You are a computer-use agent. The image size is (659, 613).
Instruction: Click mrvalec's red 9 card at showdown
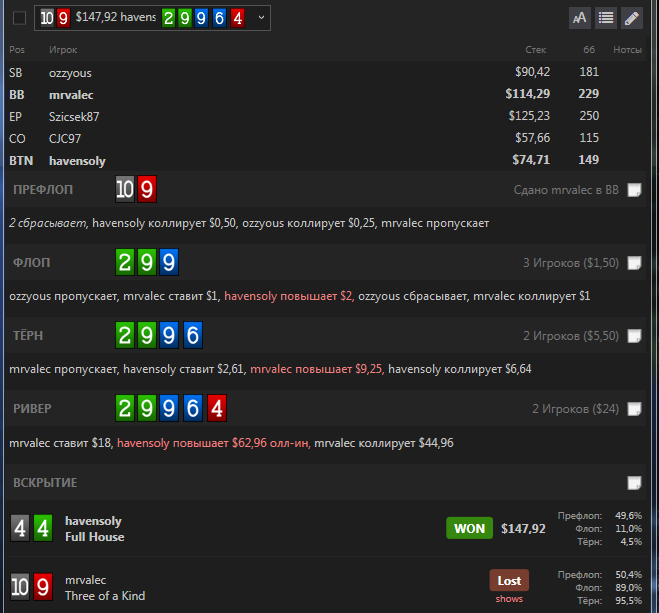43,587
